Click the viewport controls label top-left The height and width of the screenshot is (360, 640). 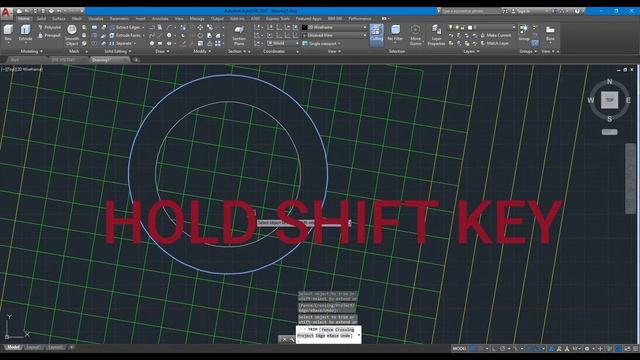tap(22, 69)
